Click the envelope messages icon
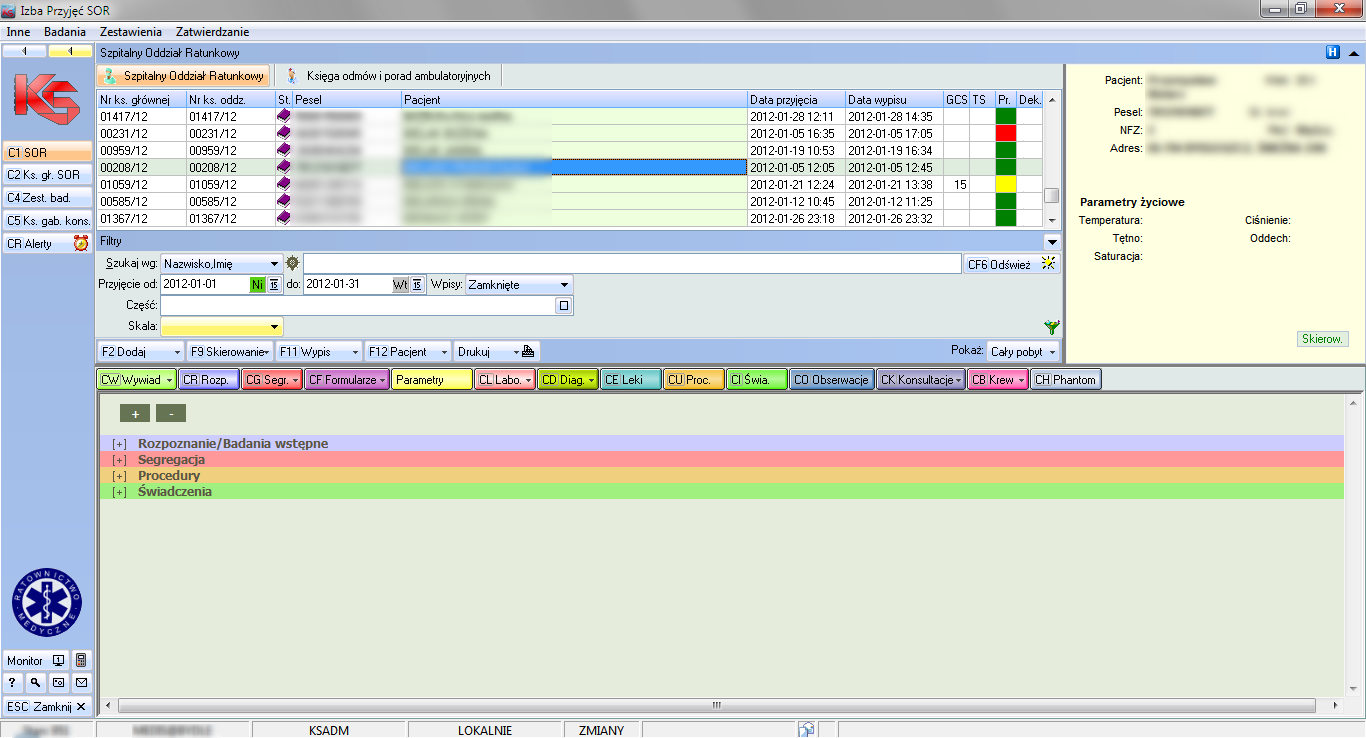1366x738 pixels. (81, 683)
